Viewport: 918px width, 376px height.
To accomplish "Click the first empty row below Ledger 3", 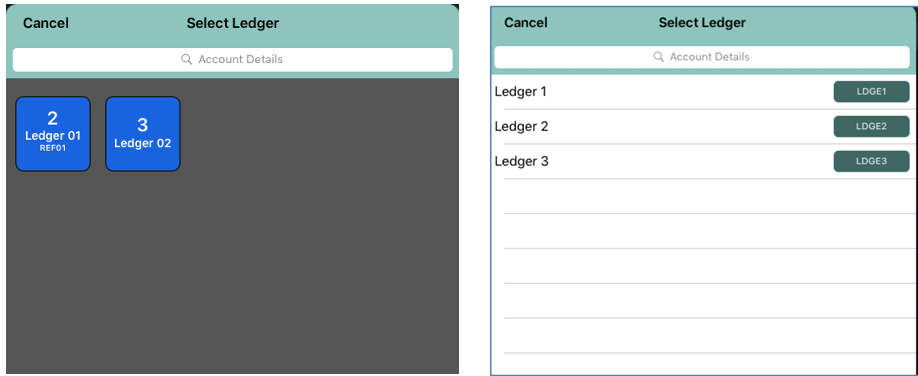I will click(704, 196).
